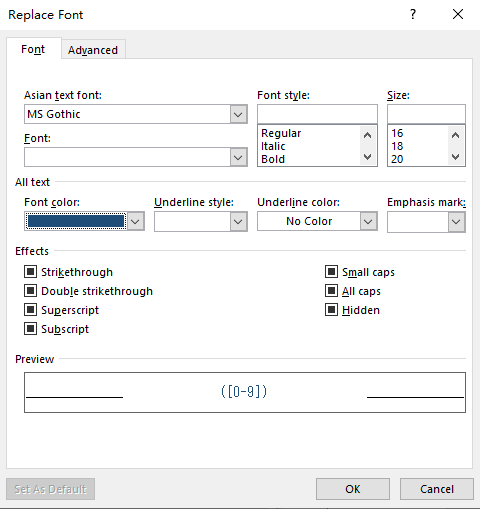Open the Asian text font dropdown

coord(238,114)
